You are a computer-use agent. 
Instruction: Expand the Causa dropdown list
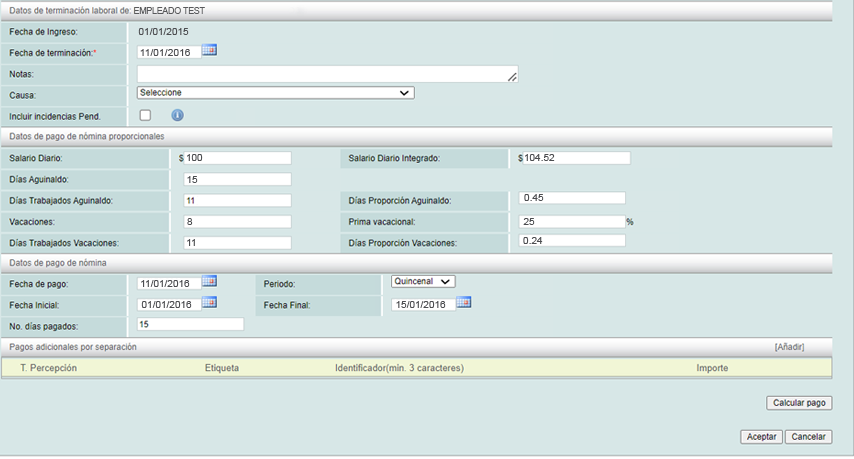point(275,93)
